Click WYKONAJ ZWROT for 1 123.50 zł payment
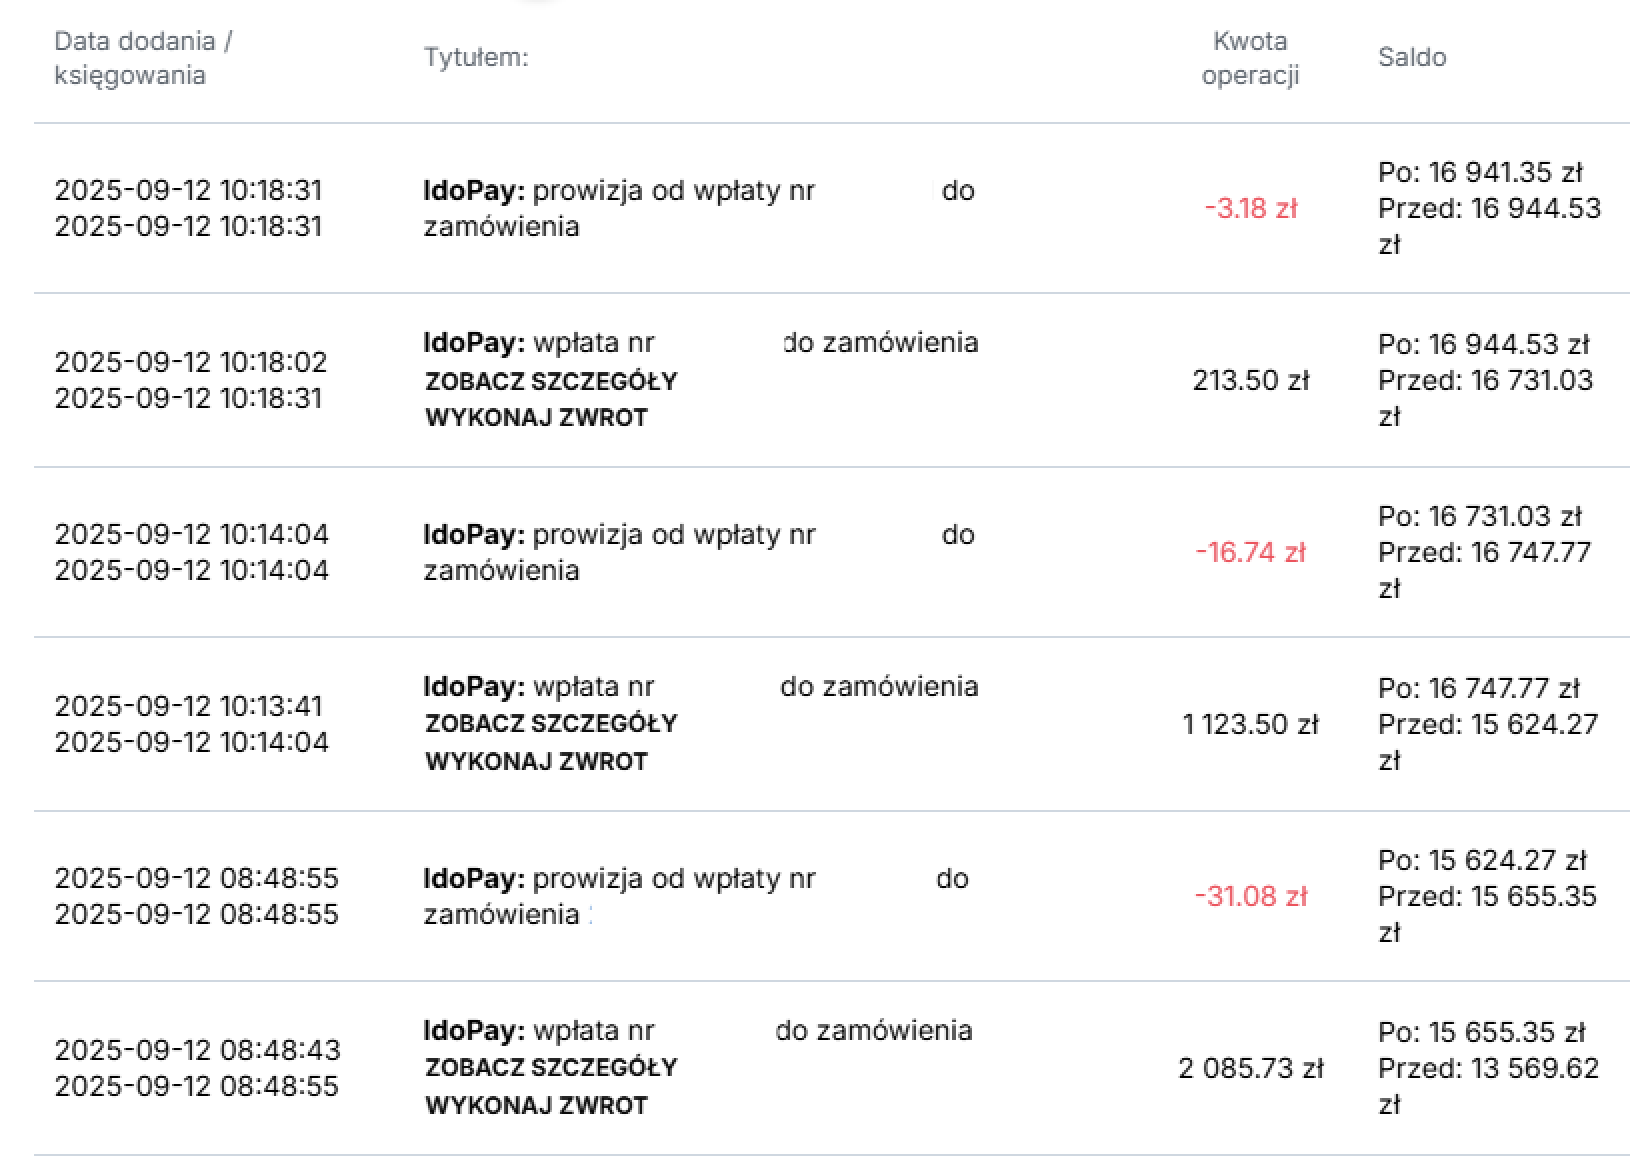Image resolution: width=1640 pixels, height=1158 pixels. click(536, 762)
